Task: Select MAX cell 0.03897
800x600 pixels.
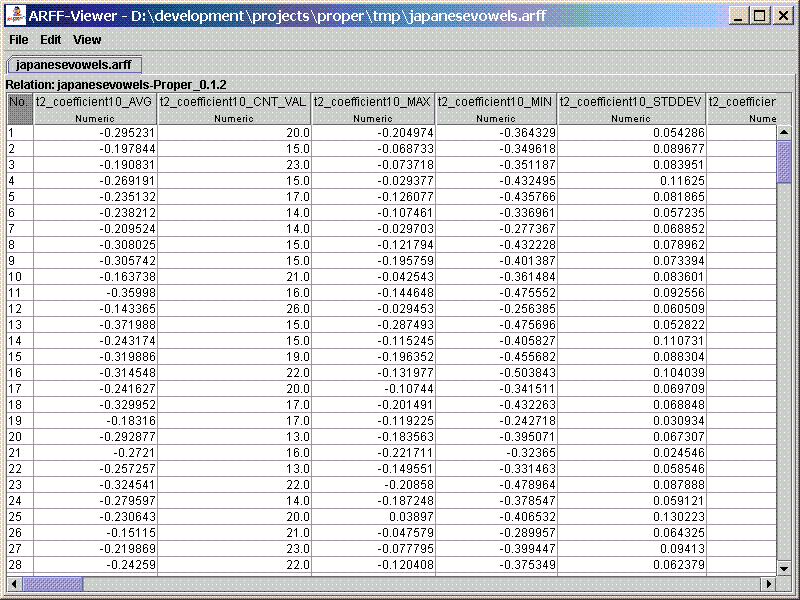Action: click(373, 517)
